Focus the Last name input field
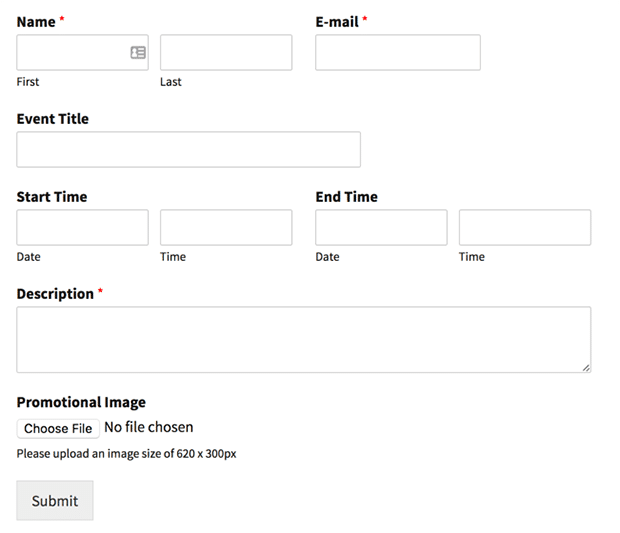The height and width of the screenshot is (533, 620). pyautogui.click(x=226, y=53)
